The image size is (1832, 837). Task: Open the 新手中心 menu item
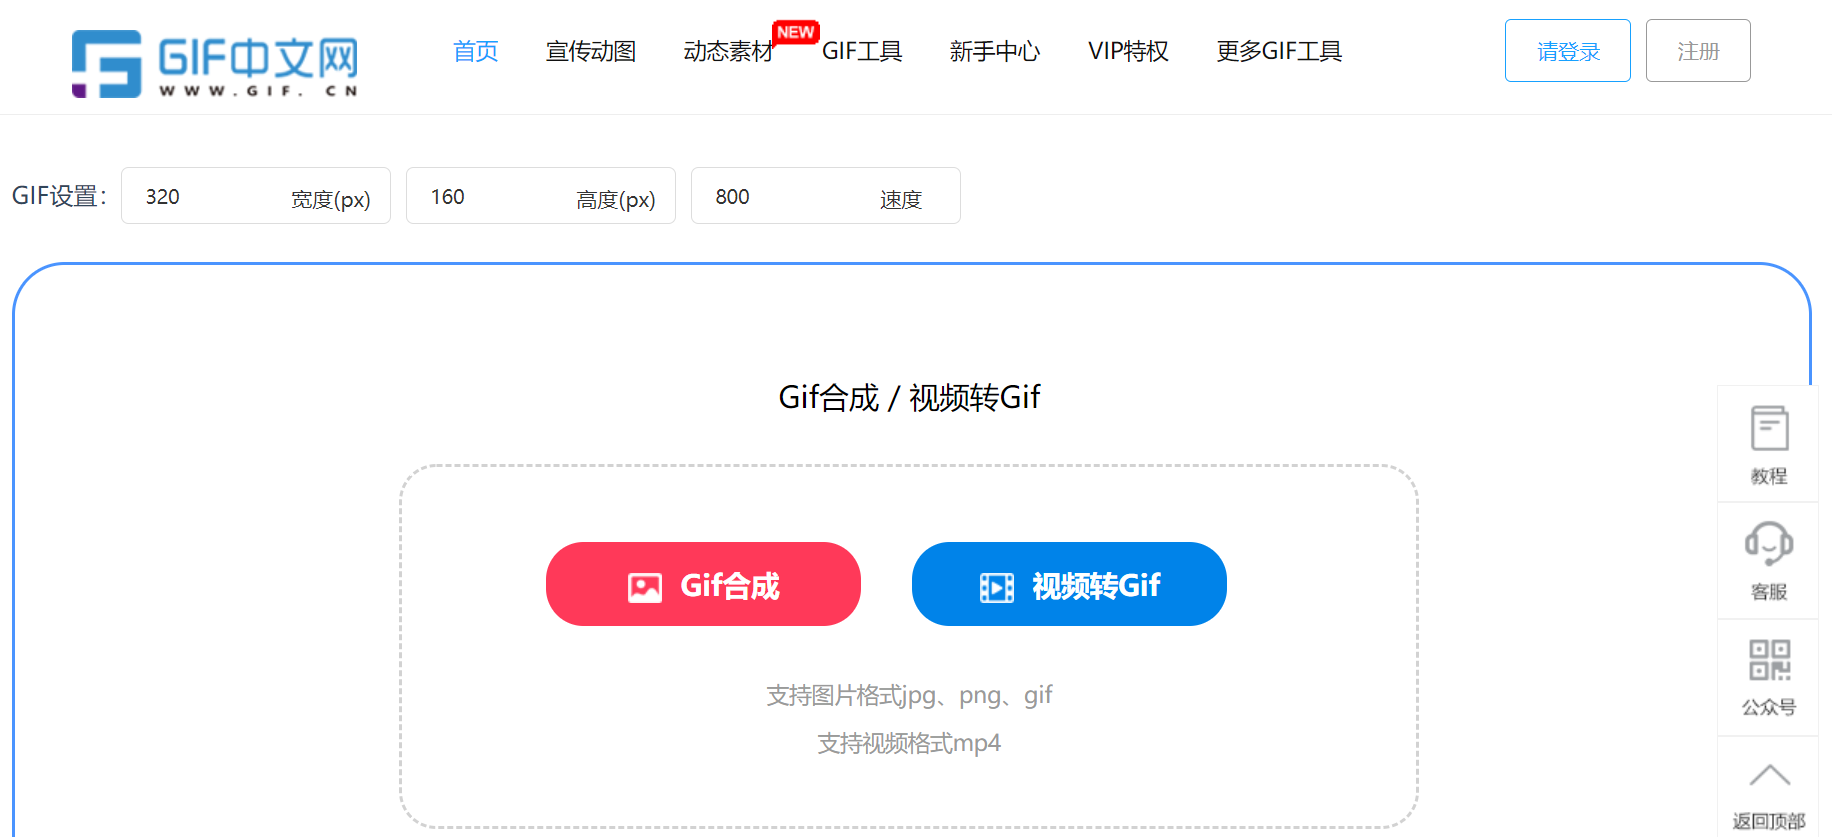995,51
